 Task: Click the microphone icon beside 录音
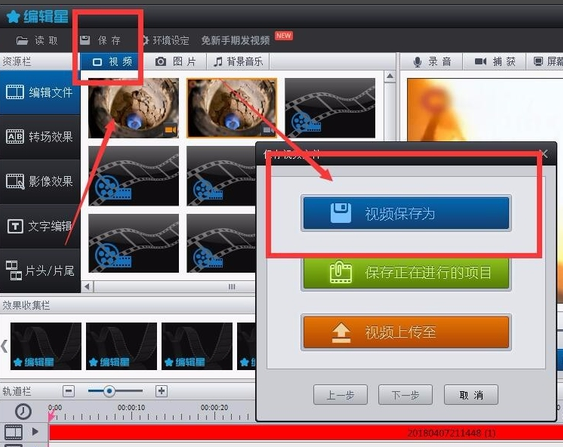417,62
